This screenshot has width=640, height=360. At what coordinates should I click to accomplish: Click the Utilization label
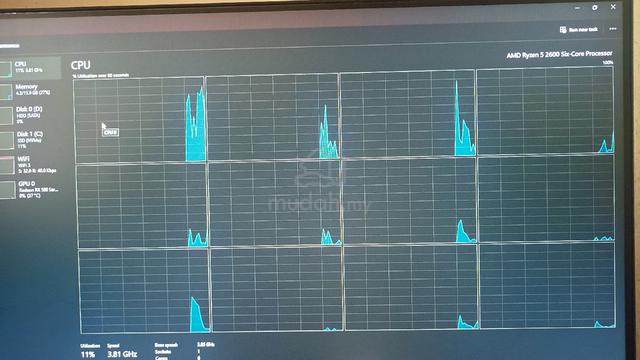pos(90,346)
